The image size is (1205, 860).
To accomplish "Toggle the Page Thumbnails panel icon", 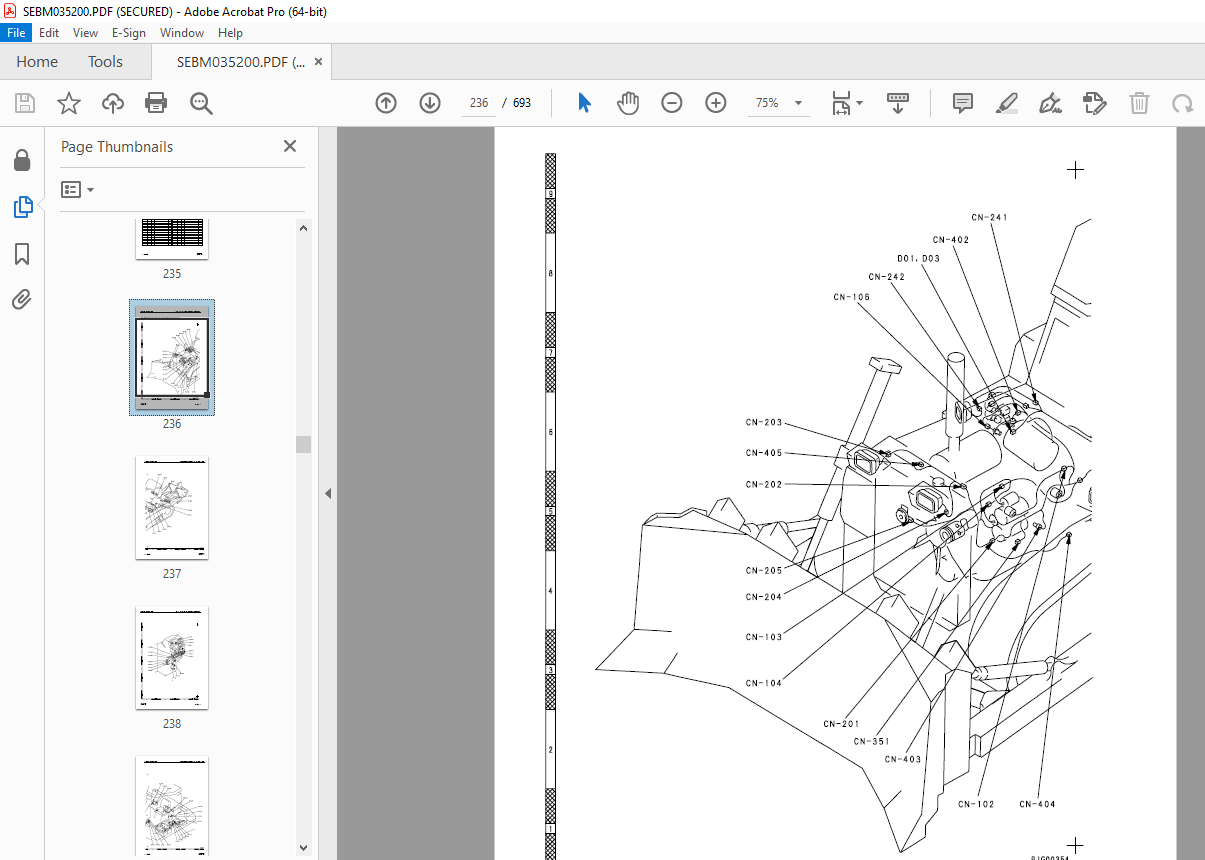I will pyautogui.click(x=22, y=207).
